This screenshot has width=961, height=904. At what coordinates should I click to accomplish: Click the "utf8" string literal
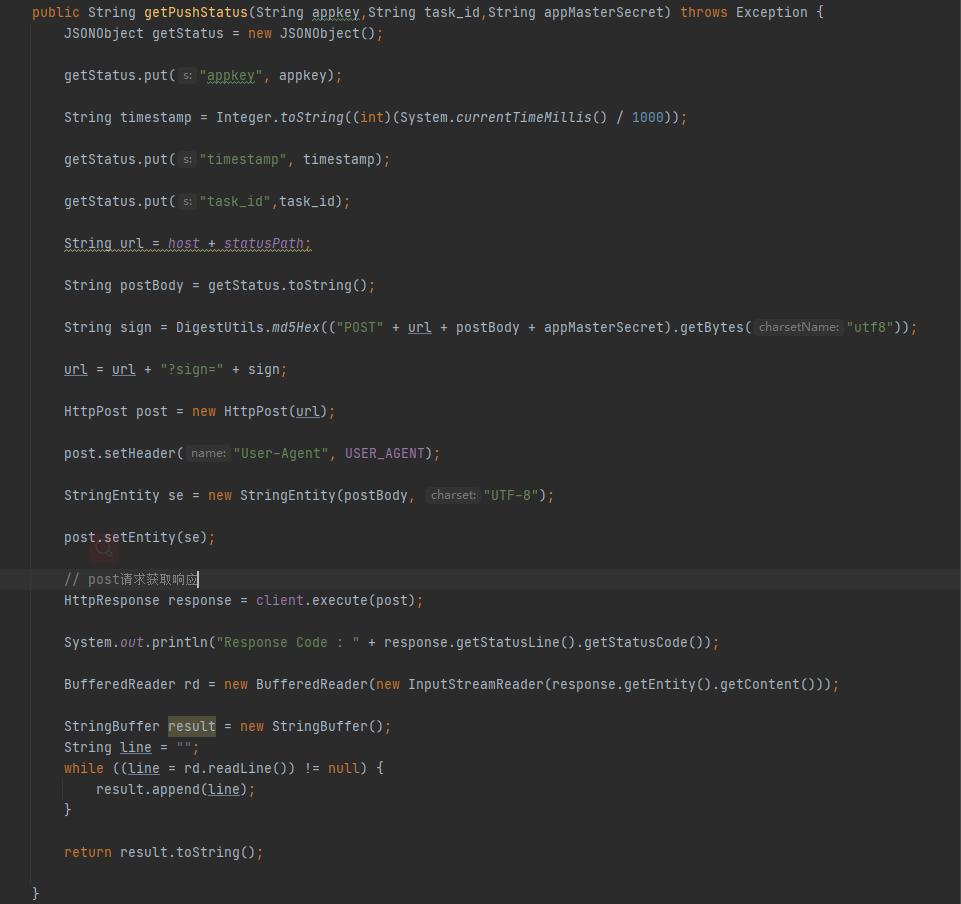[870, 327]
